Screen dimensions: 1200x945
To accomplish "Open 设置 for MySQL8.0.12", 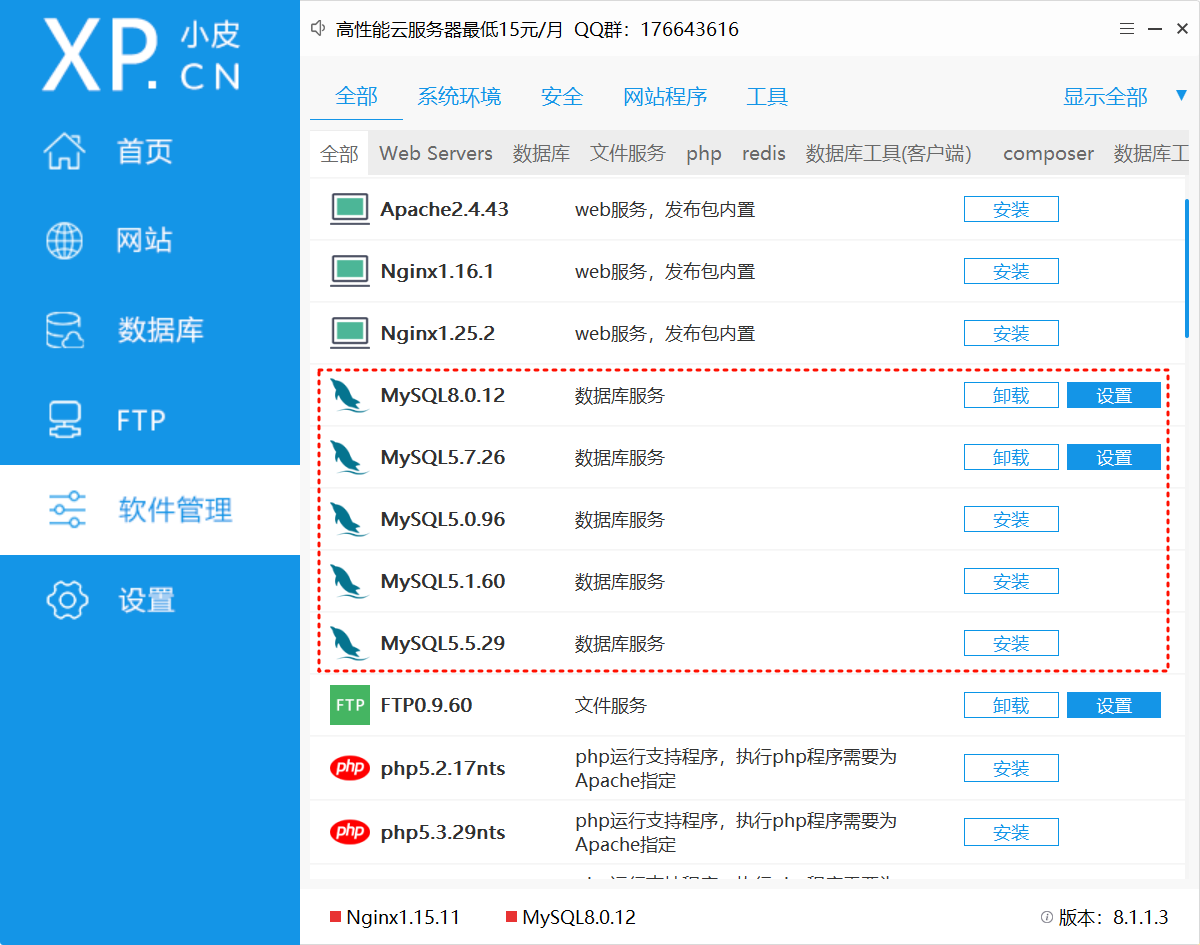I will pos(1114,395).
